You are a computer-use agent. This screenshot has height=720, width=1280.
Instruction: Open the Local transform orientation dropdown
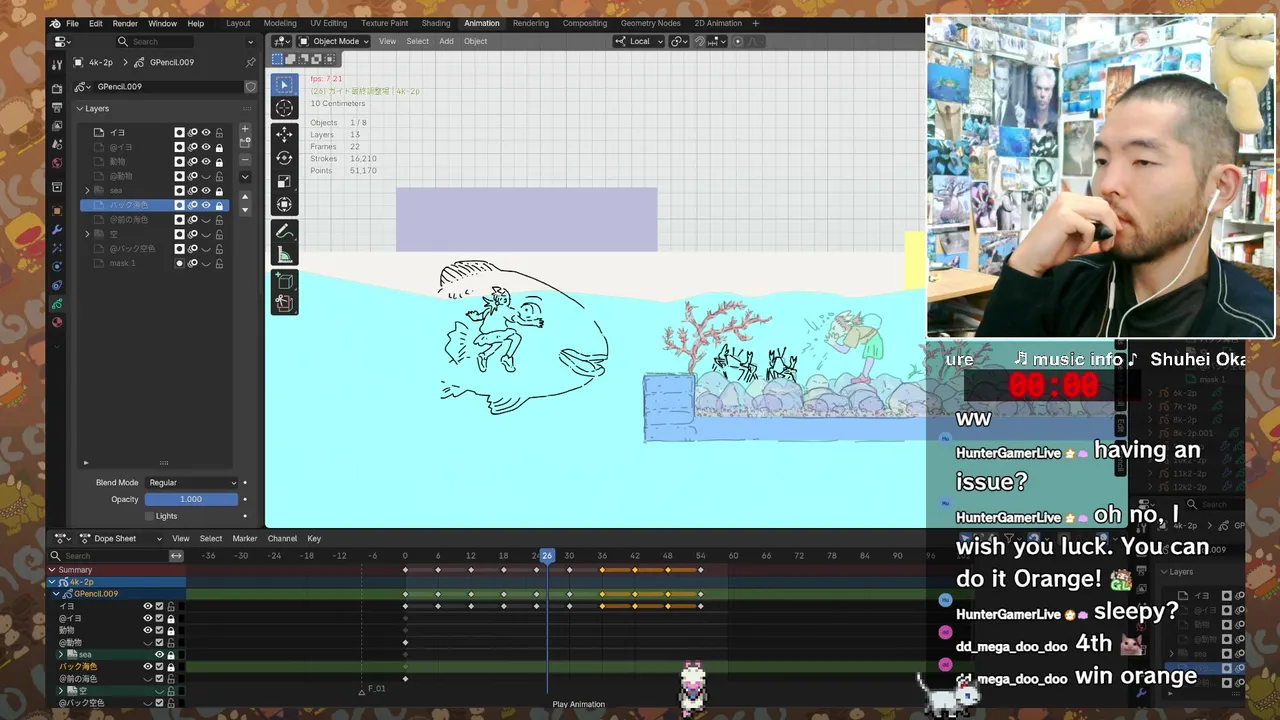click(x=637, y=41)
